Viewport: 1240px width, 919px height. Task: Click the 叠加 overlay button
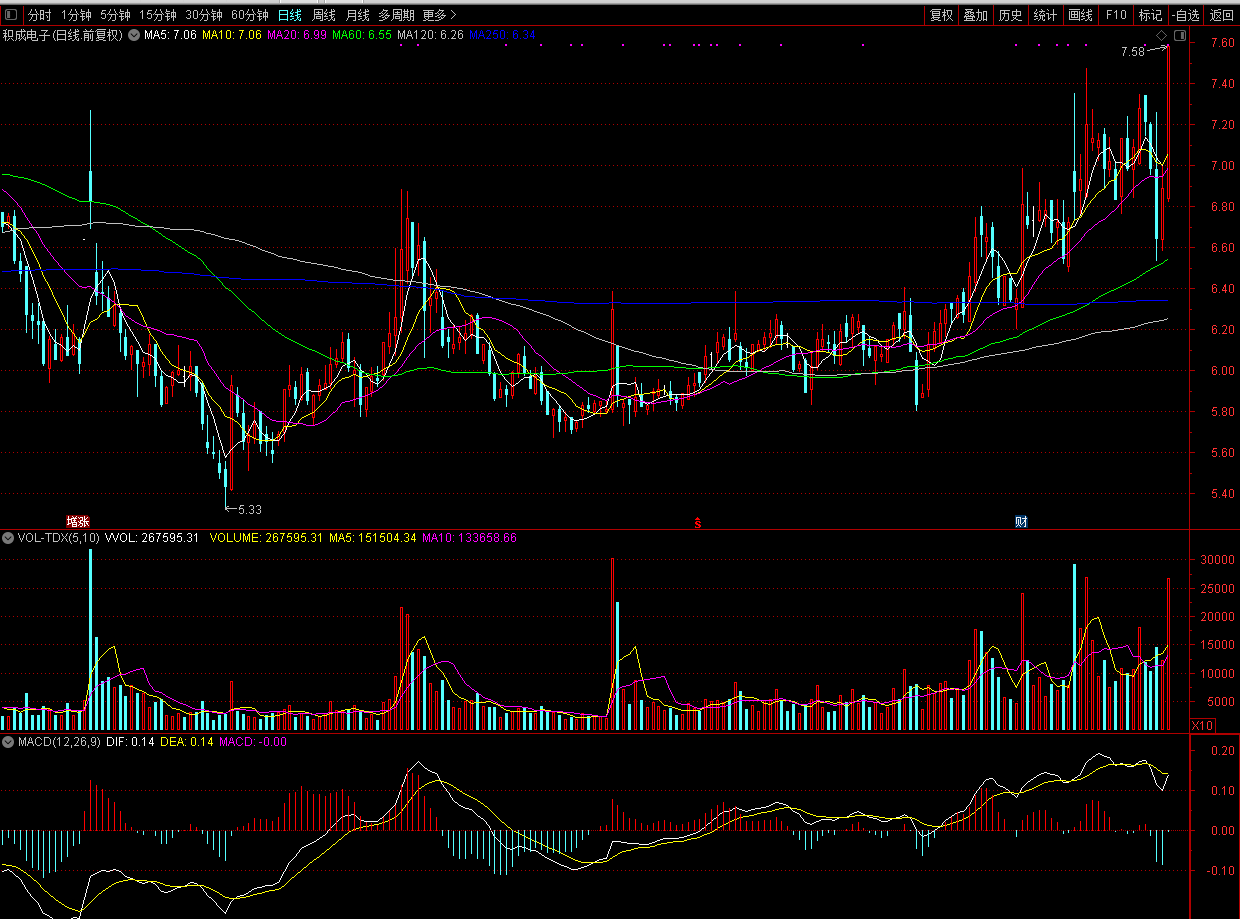tap(975, 15)
